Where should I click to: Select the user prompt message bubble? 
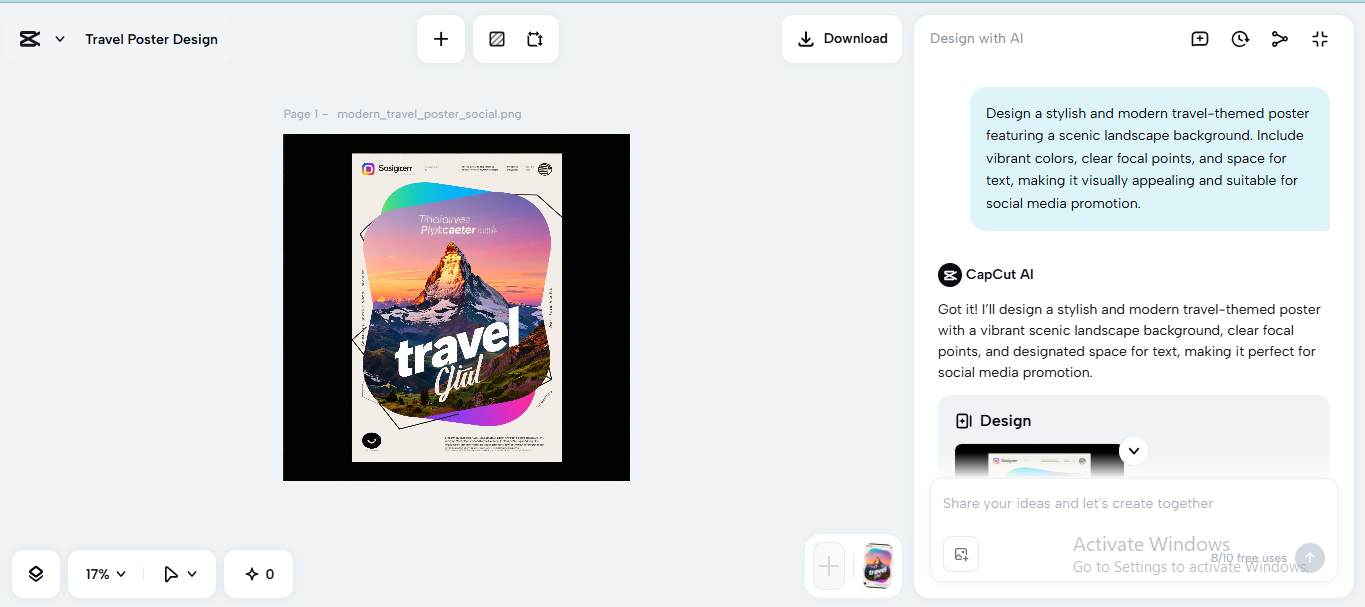(1150, 158)
